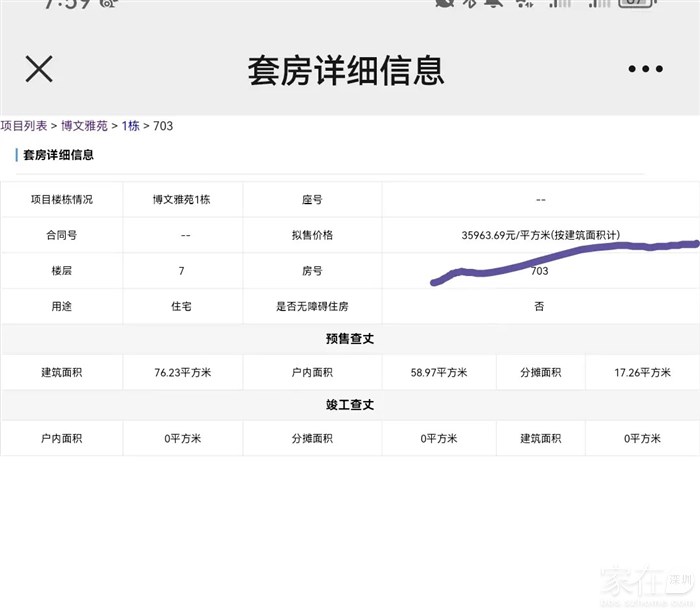Select the 17.26平方米 shared area value
The width and height of the screenshot is (700, 610).
pyautogui.click(x=642, y=373)
